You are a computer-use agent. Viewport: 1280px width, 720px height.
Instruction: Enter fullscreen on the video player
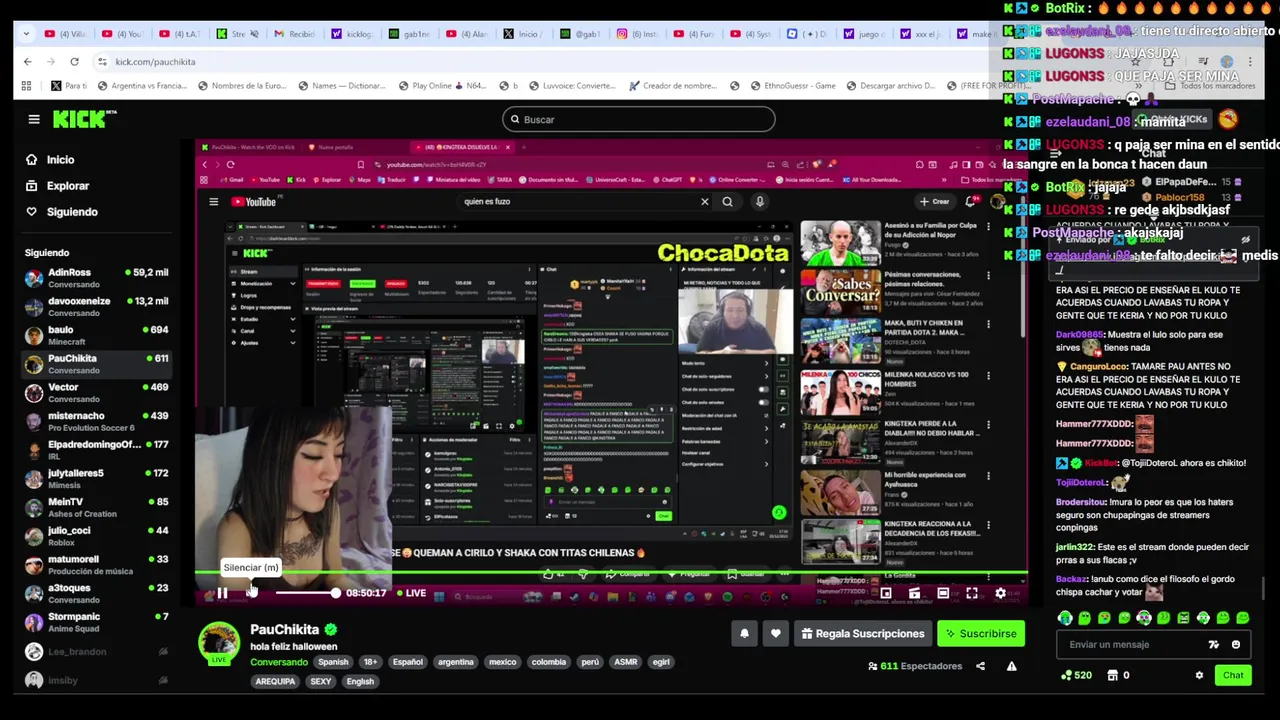point(971,593)
